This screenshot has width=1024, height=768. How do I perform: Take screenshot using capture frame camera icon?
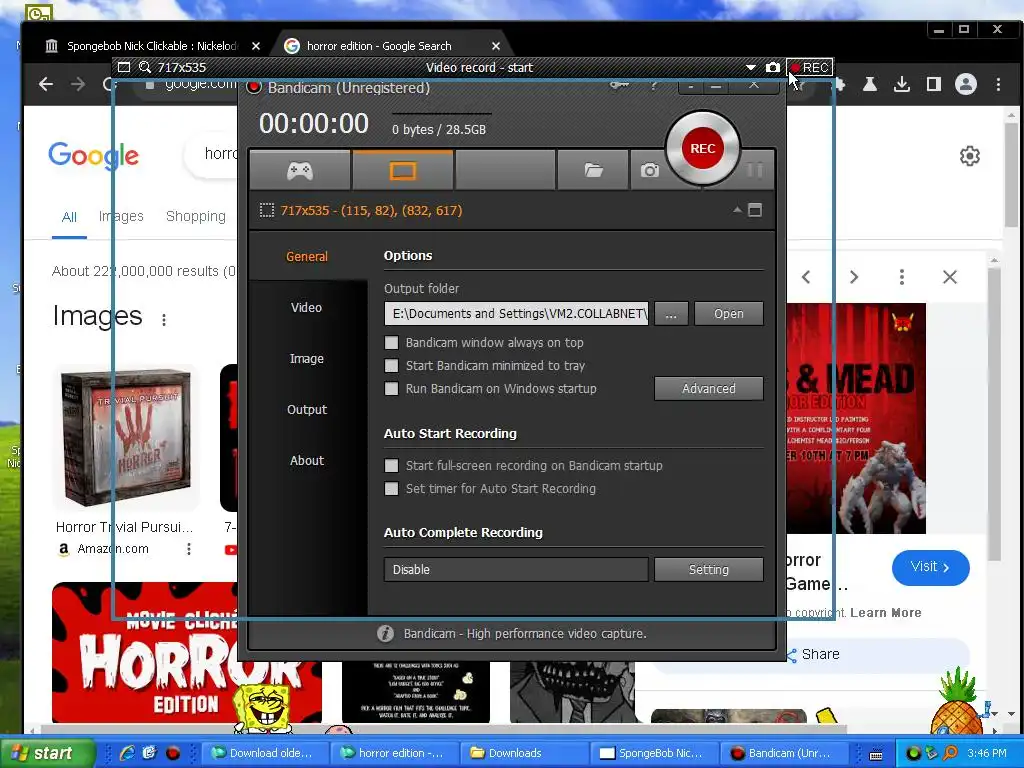coord(773,67)
